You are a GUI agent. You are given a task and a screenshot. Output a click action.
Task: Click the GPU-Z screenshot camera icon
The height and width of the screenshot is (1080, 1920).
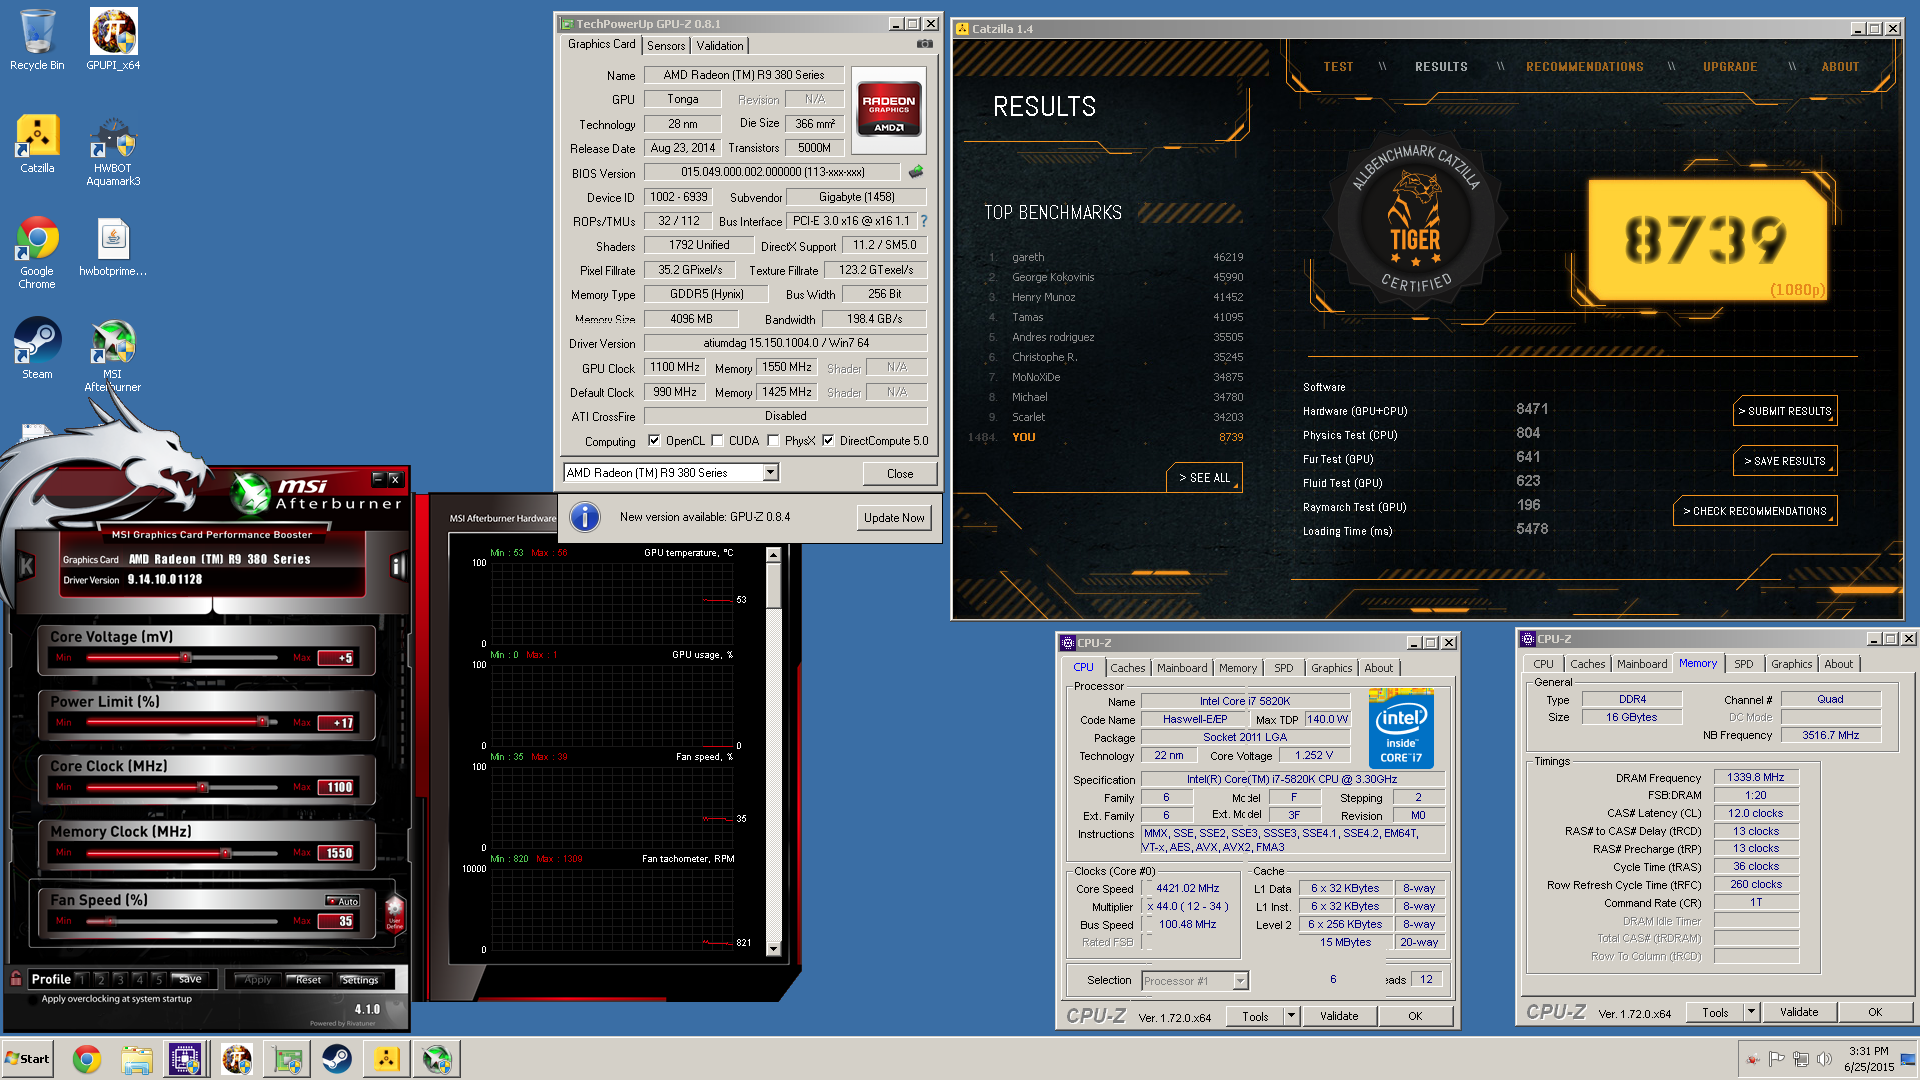925,44
